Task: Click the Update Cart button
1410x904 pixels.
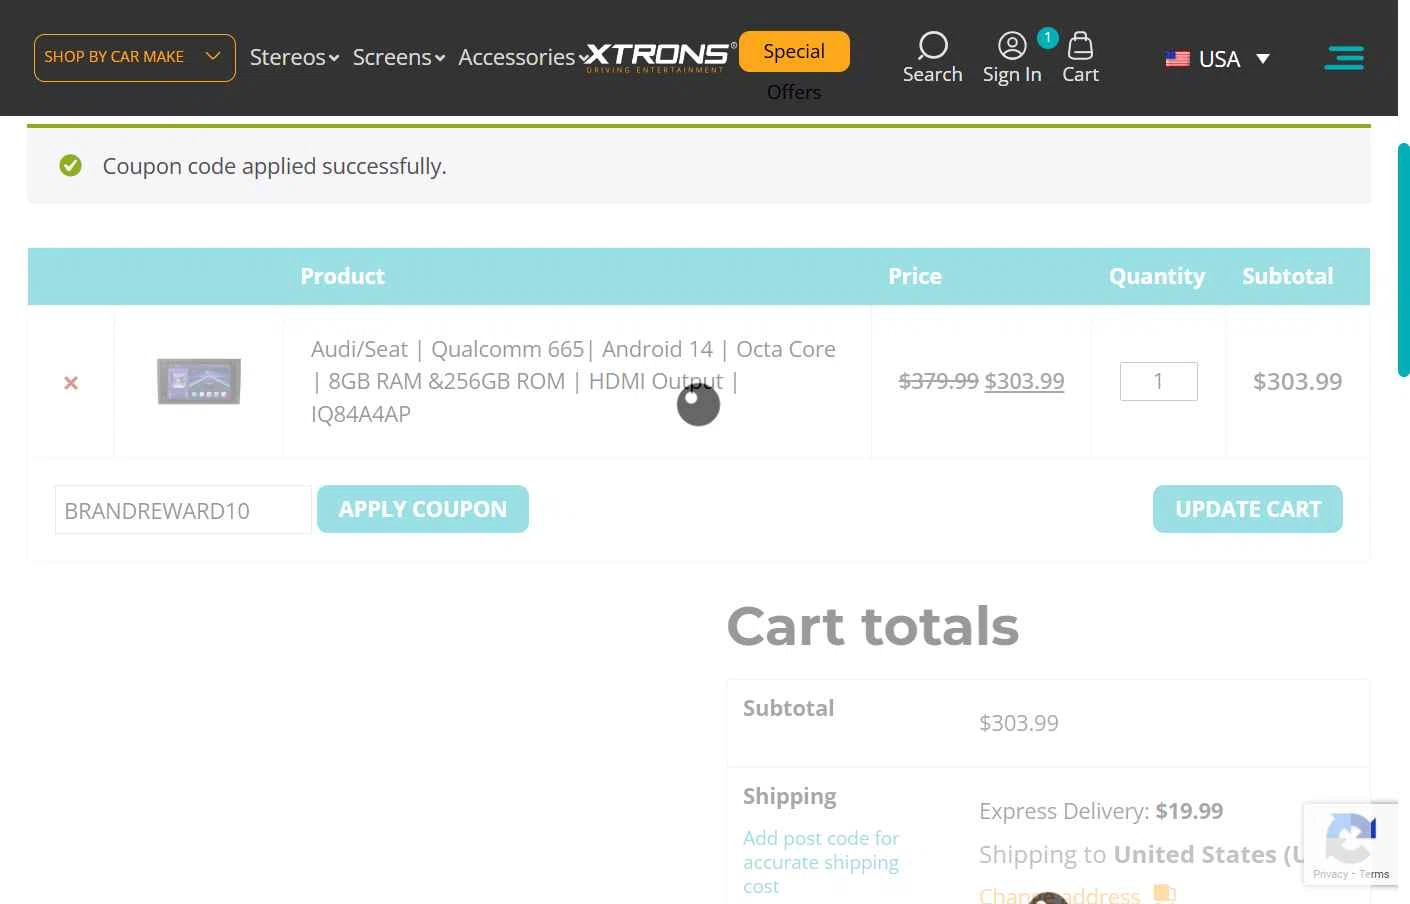Action: point(1248,509)
